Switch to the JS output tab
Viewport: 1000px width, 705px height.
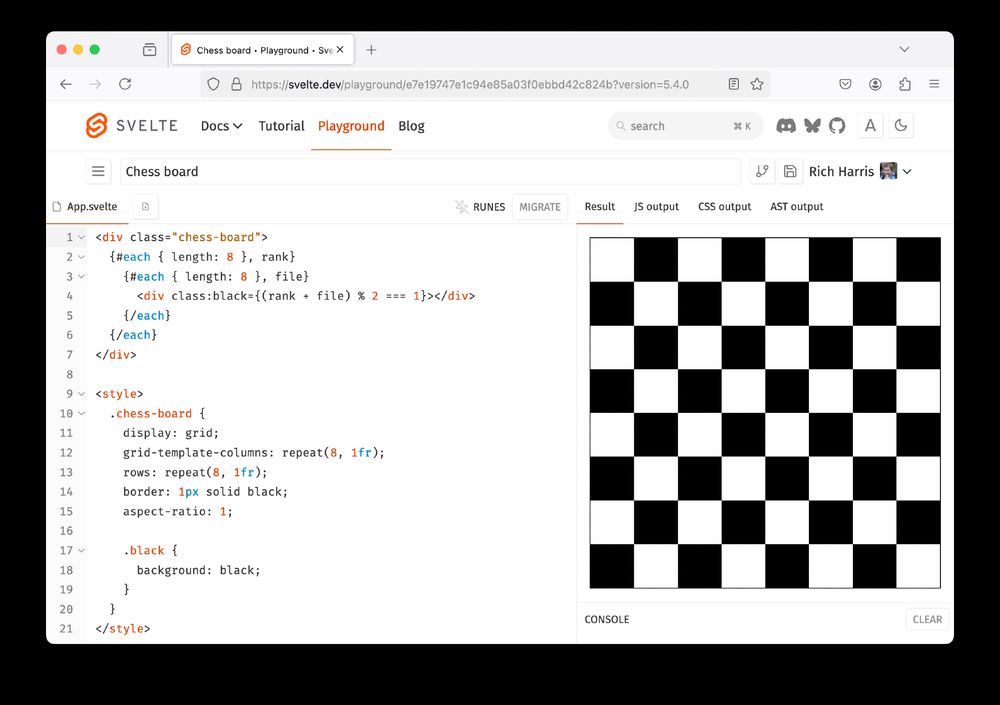point(656,207)
